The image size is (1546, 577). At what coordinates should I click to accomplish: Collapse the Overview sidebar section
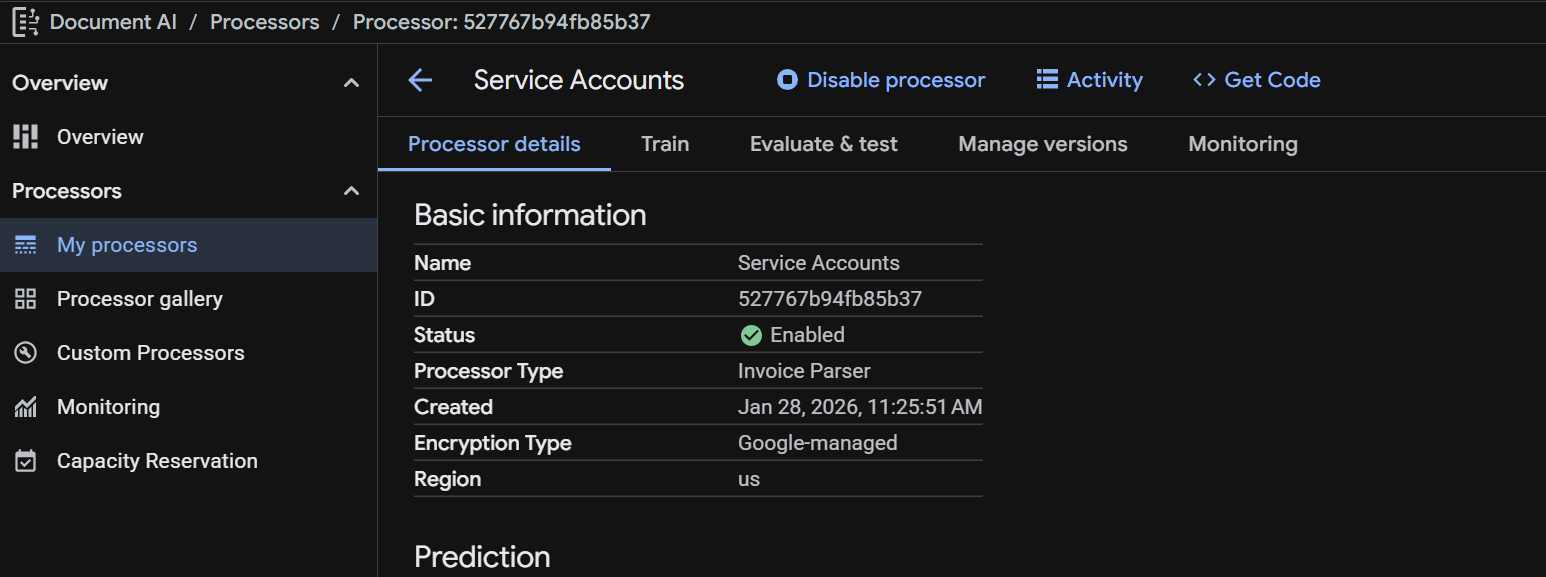click(351, 83)
